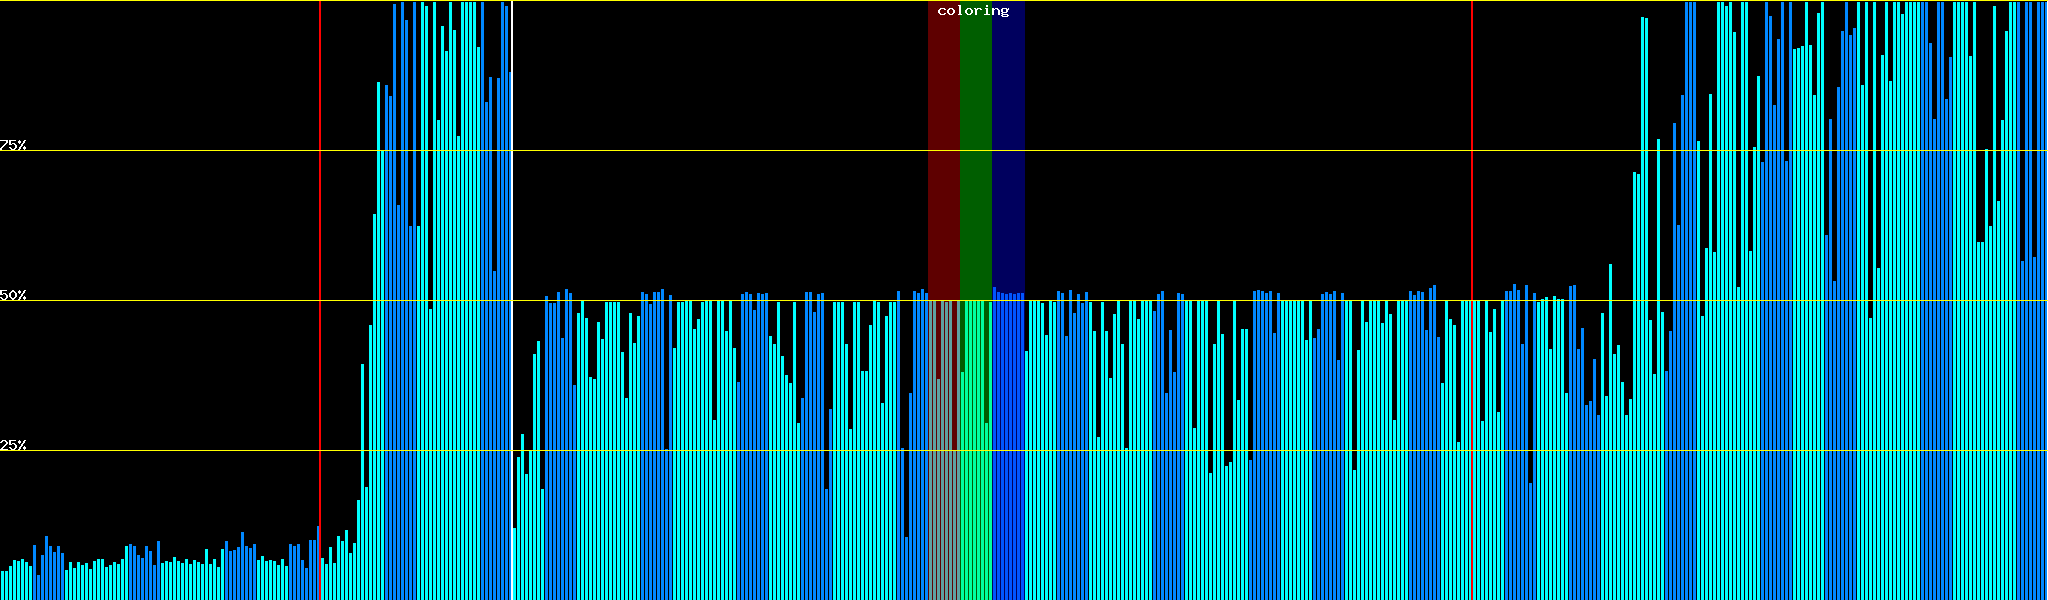Click the 25% axis label
The image size is (2048, 600).
(13, 445)
